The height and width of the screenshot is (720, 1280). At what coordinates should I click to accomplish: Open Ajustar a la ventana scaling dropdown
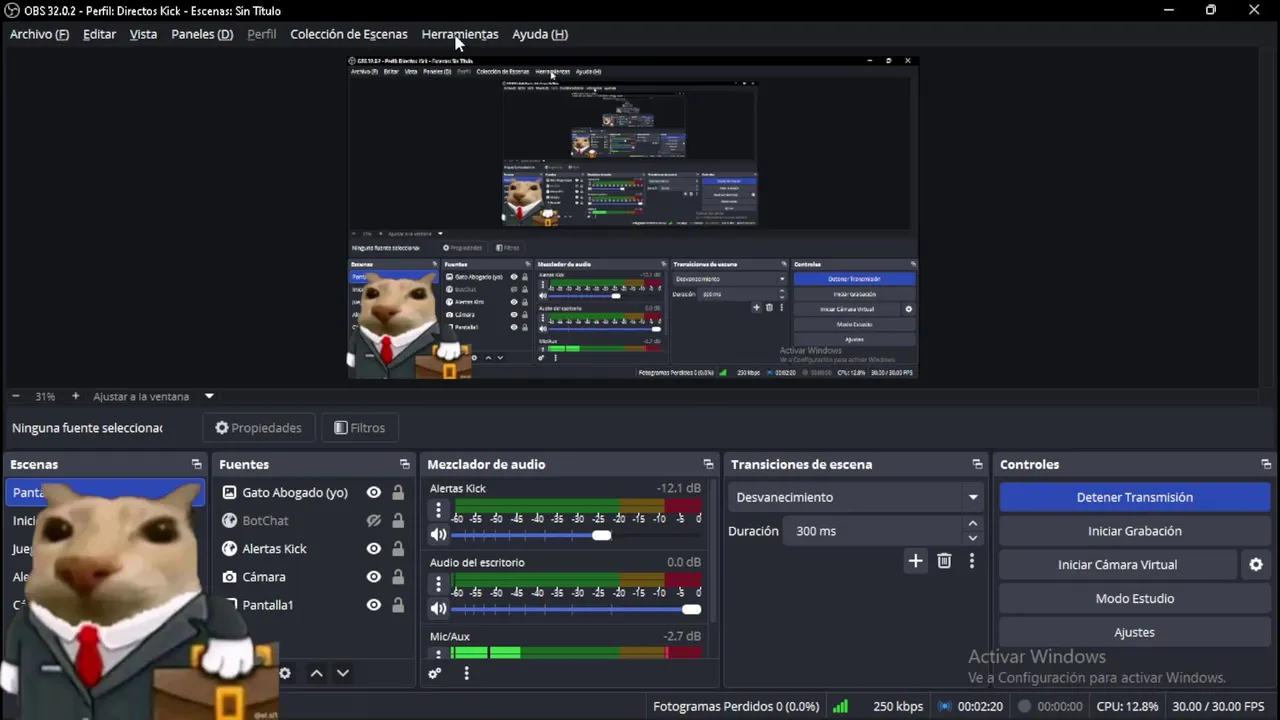click(153, 397)
